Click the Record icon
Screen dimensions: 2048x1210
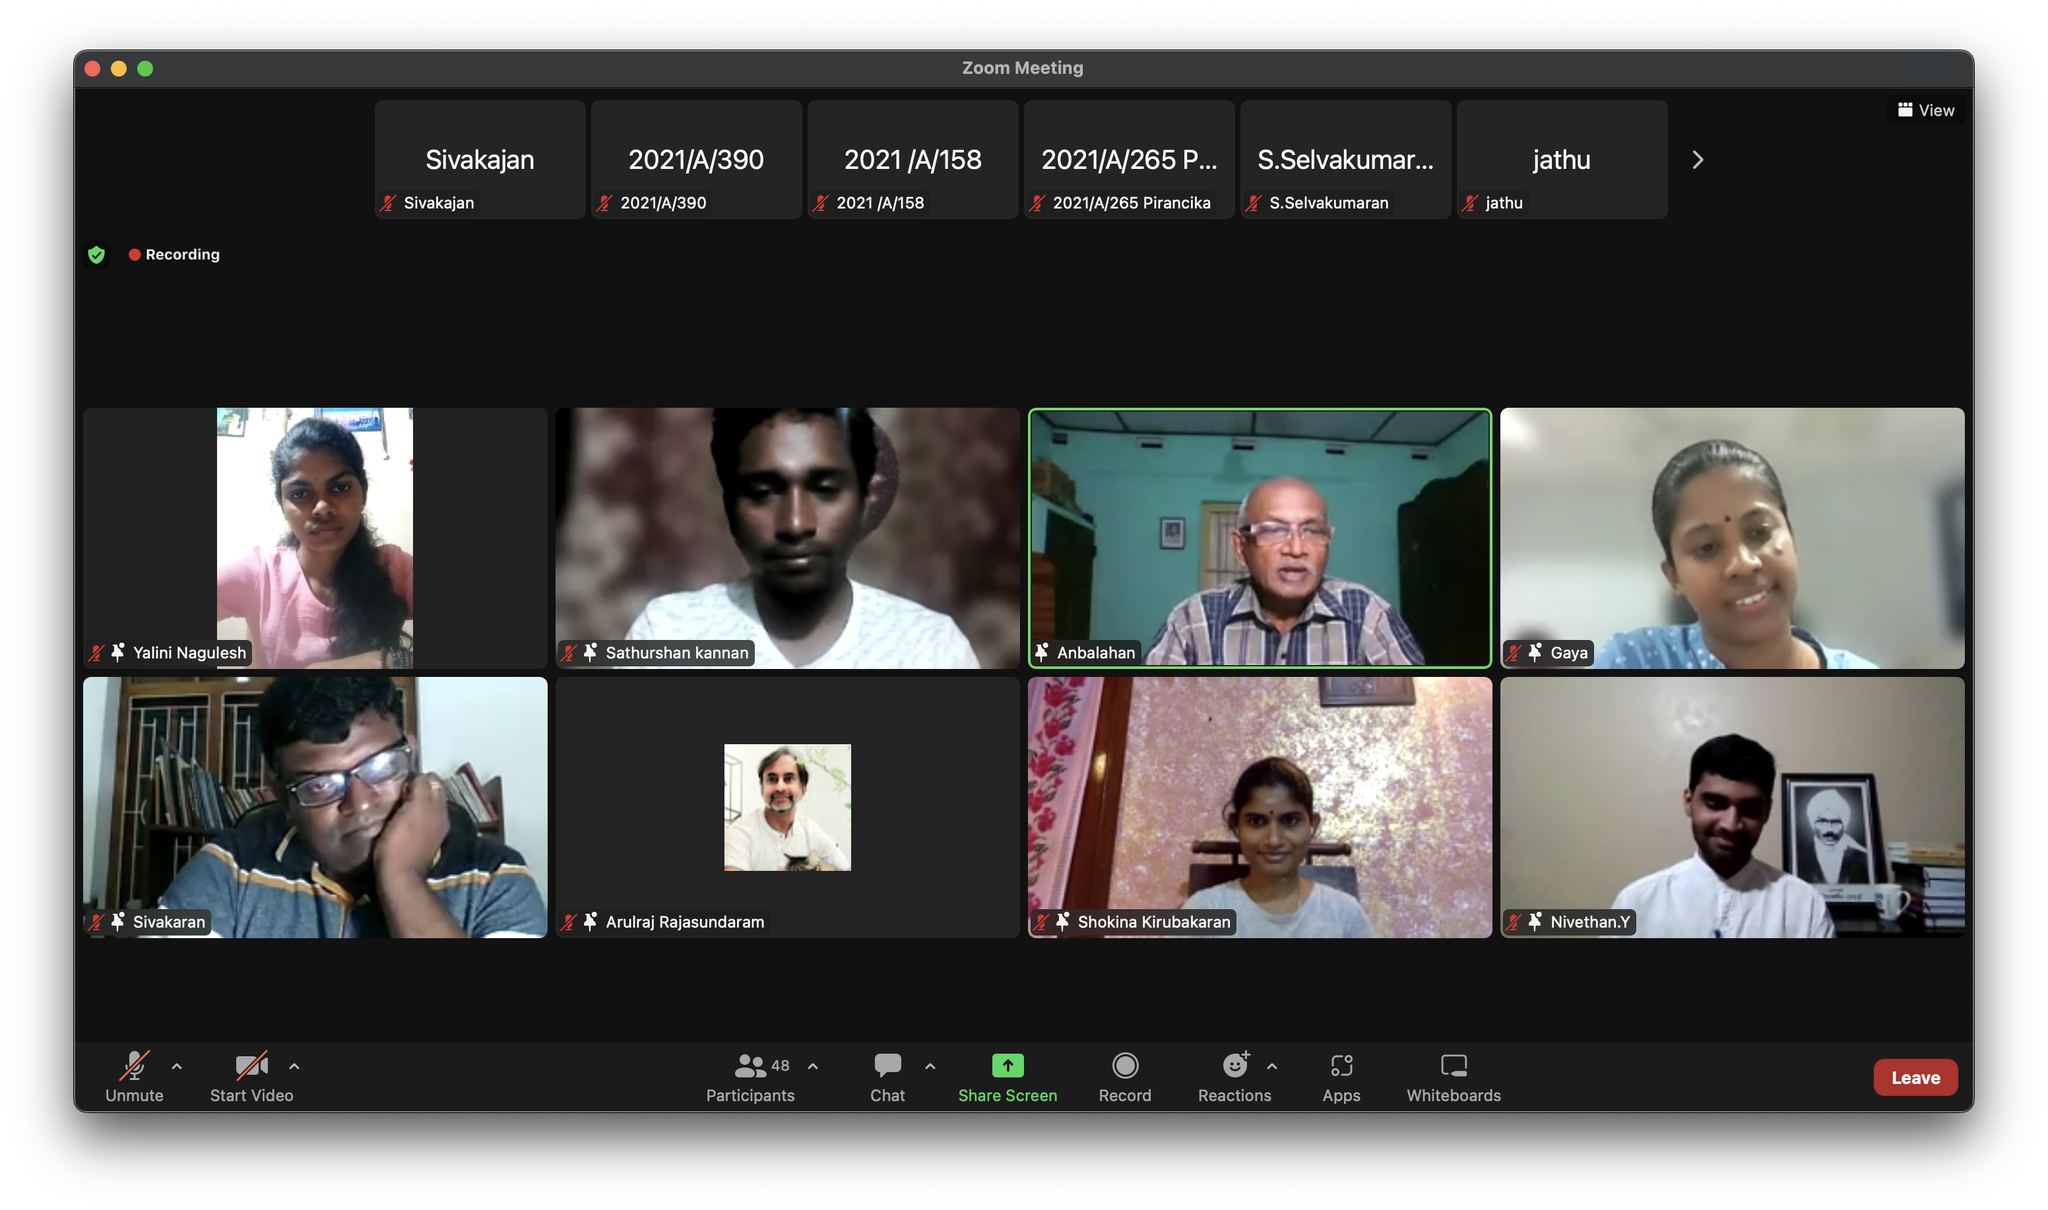pos(1125,1065)
